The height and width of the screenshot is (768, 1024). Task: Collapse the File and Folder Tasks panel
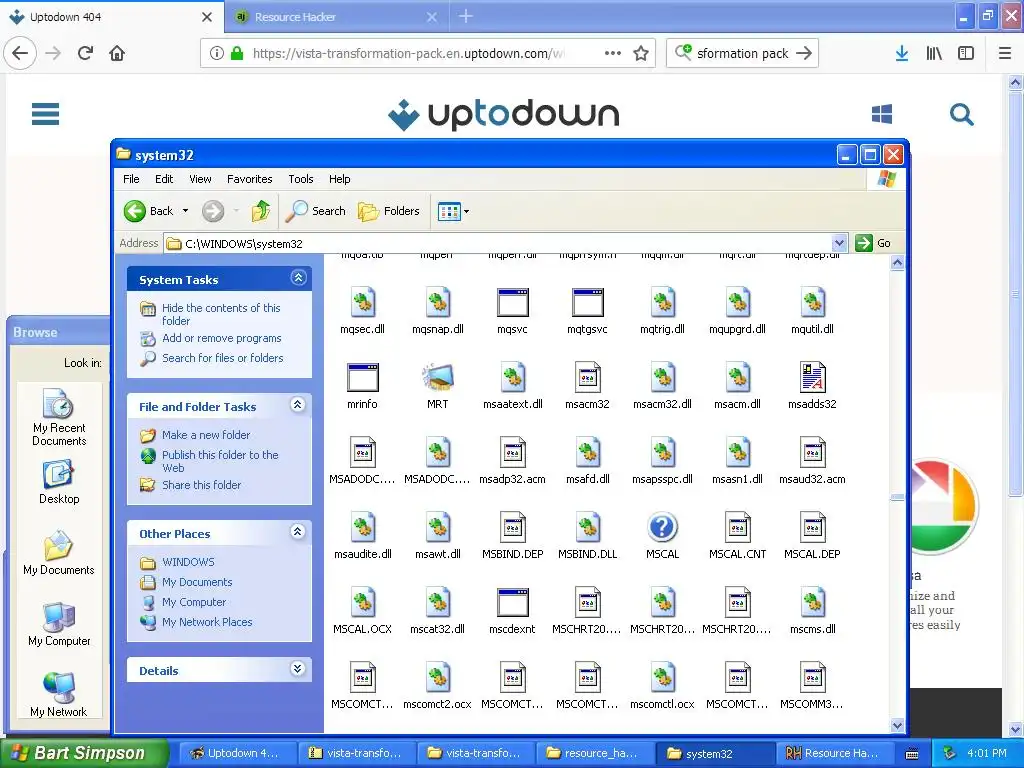click(298, 405)
